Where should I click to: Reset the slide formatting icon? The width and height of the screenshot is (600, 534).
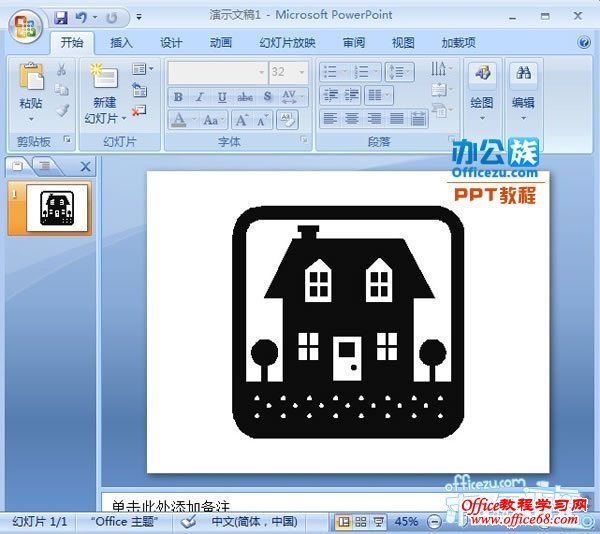coord(140,90)
